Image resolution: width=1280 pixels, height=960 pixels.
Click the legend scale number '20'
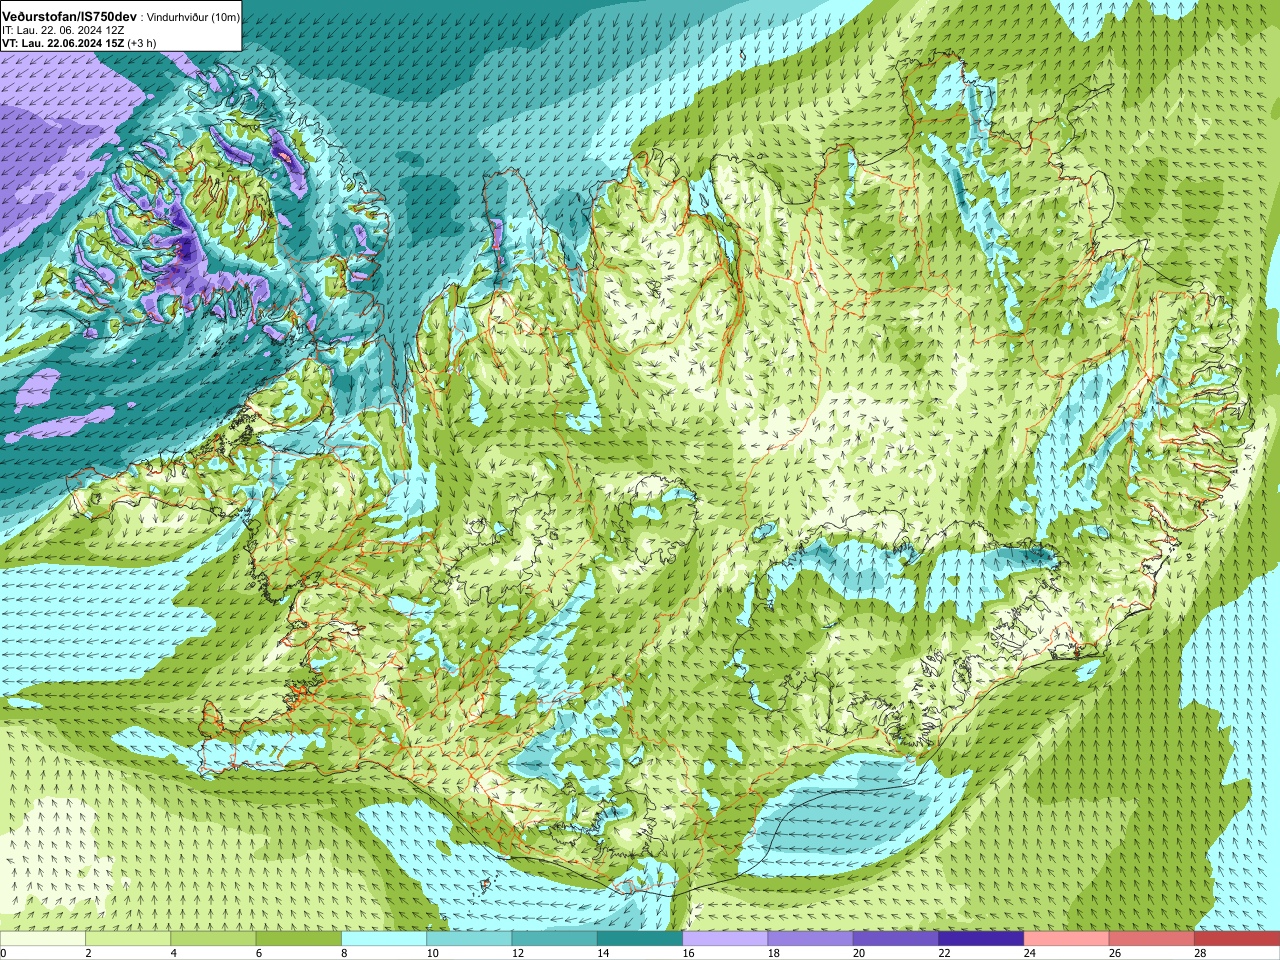[x=859, y=953]
